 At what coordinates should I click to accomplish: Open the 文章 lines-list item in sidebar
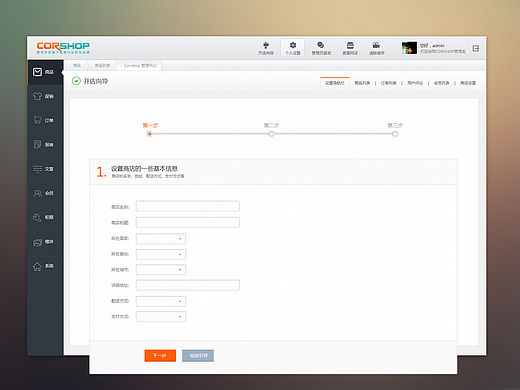click(x=45, y=169)
